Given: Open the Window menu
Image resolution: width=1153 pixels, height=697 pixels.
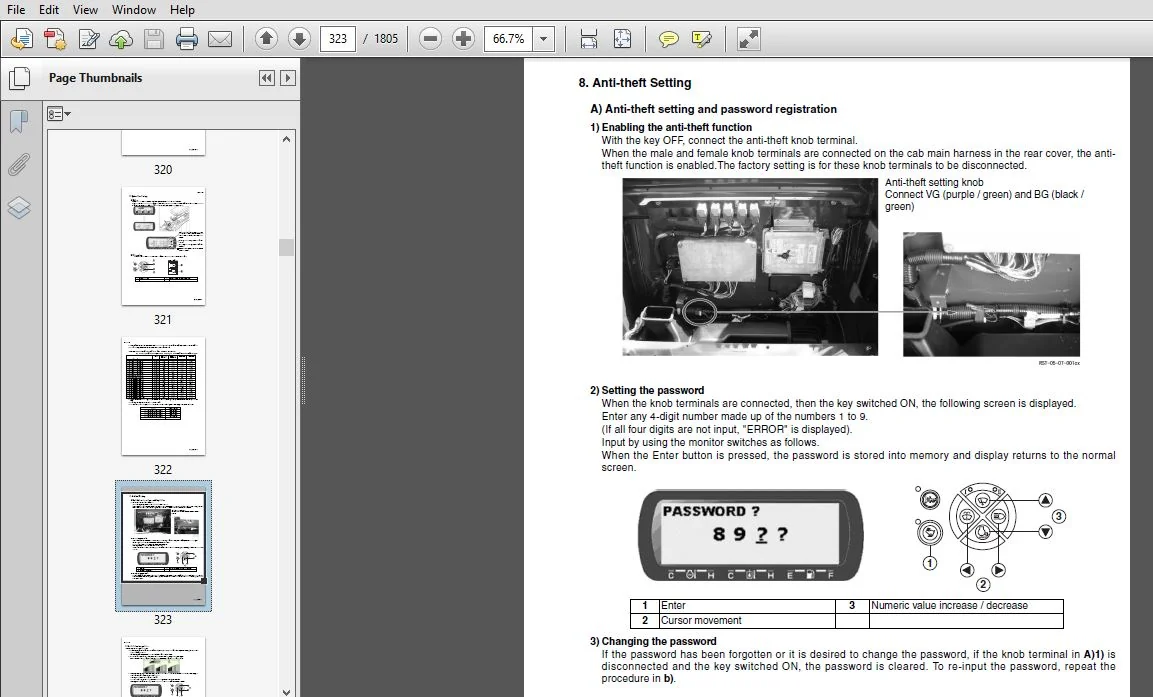Looking at the screenshot, I should pyautogui.click(x=133, y=10).
